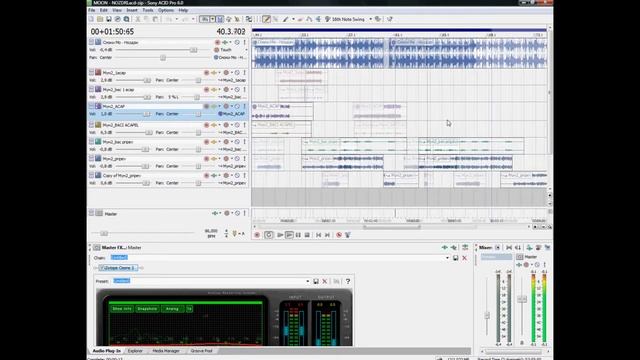The height and width of the screenshot is (360, 640).
Task: Open Master bus FX icon in Master track
Action: click(x=215, y=213)
